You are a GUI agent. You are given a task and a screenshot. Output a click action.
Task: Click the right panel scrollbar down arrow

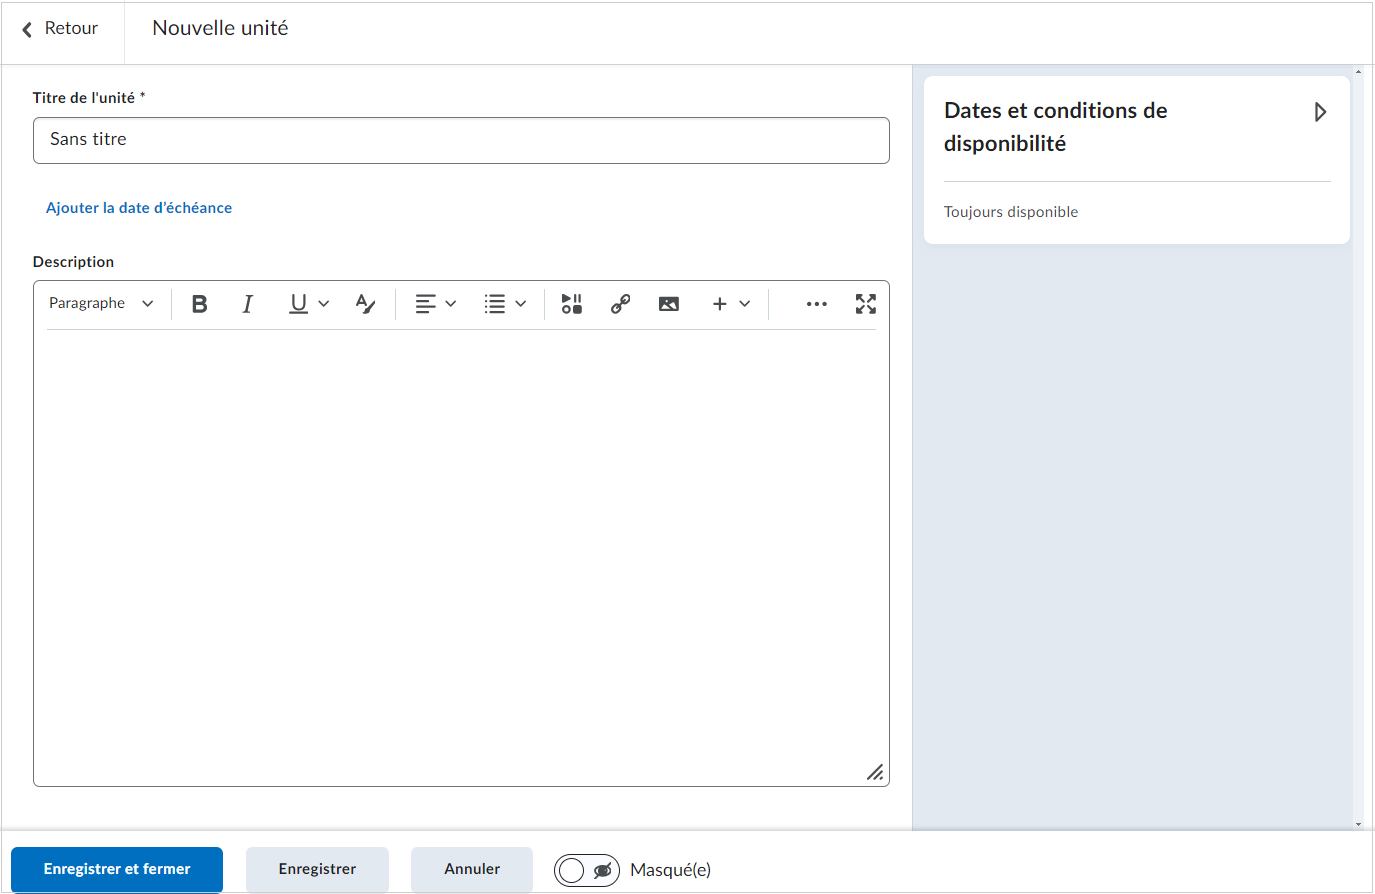(1358, 824)
